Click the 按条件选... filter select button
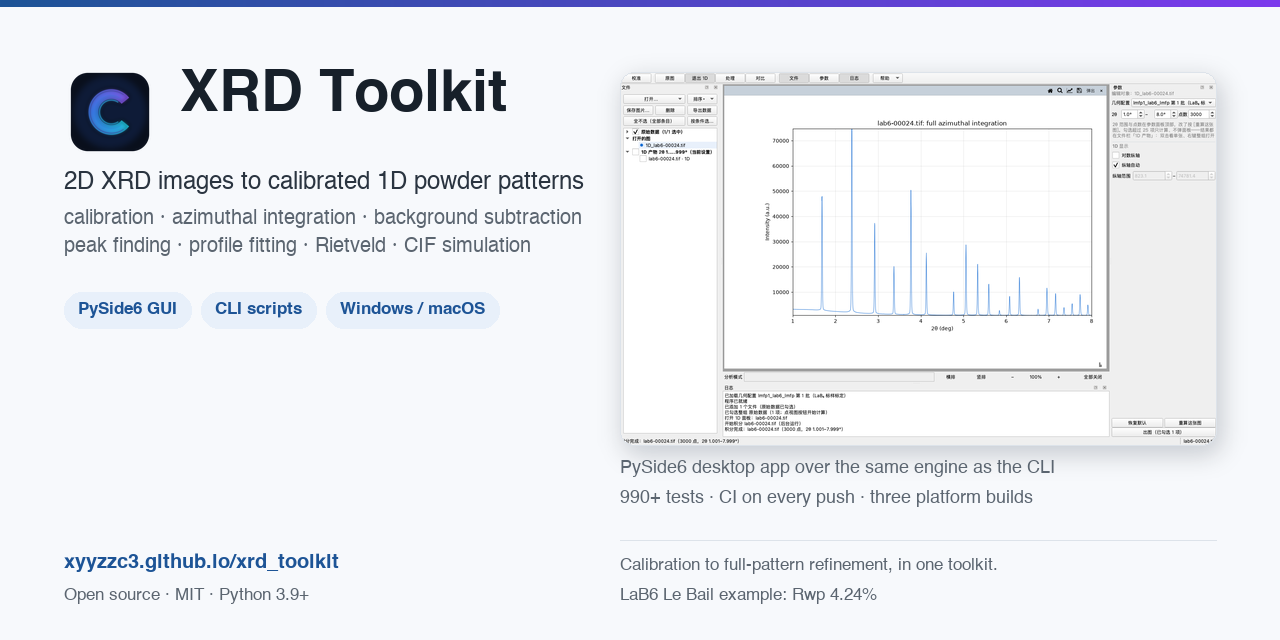The height and width of the screenshot is (640, 1280). tap(702, 121)
